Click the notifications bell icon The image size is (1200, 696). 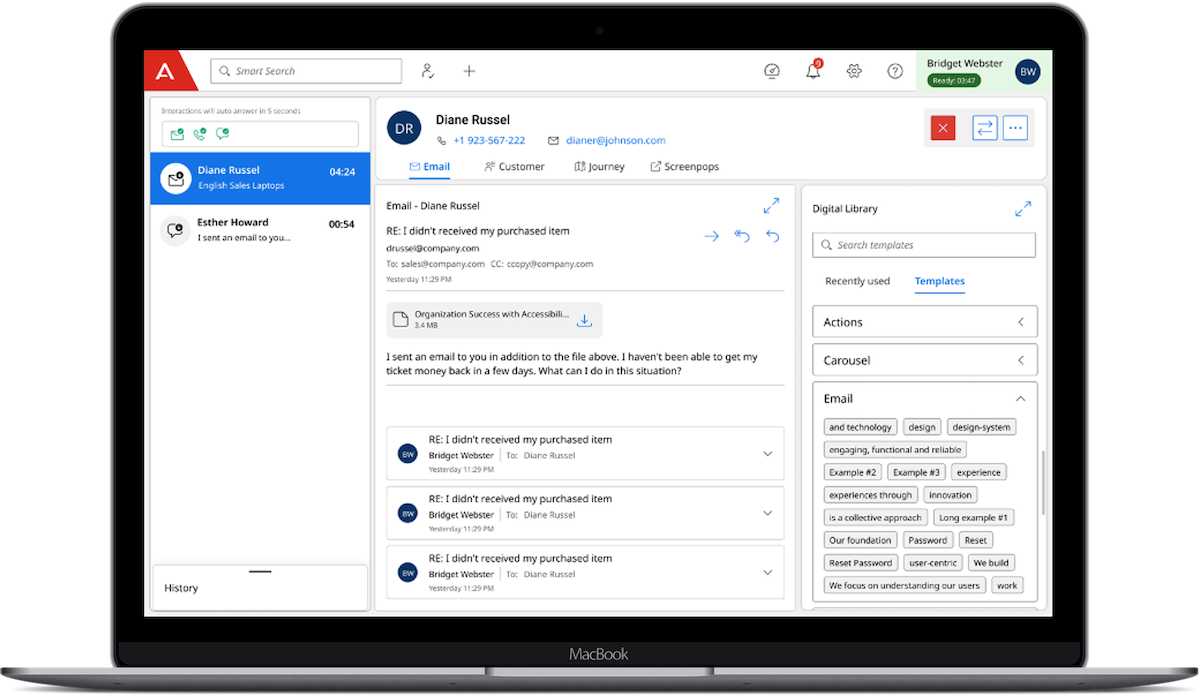pos(813,71)
